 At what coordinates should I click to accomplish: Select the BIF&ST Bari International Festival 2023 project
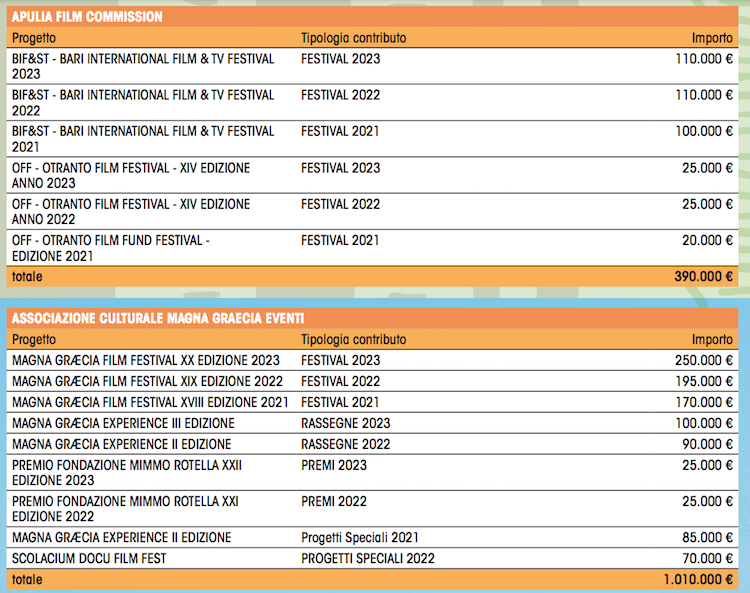coord(143,66)
